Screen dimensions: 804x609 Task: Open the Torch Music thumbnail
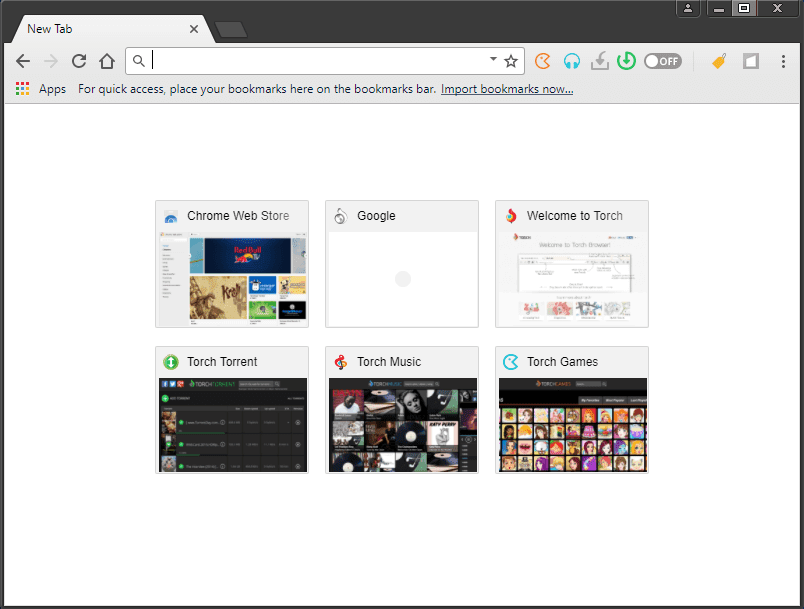(402, 425)
